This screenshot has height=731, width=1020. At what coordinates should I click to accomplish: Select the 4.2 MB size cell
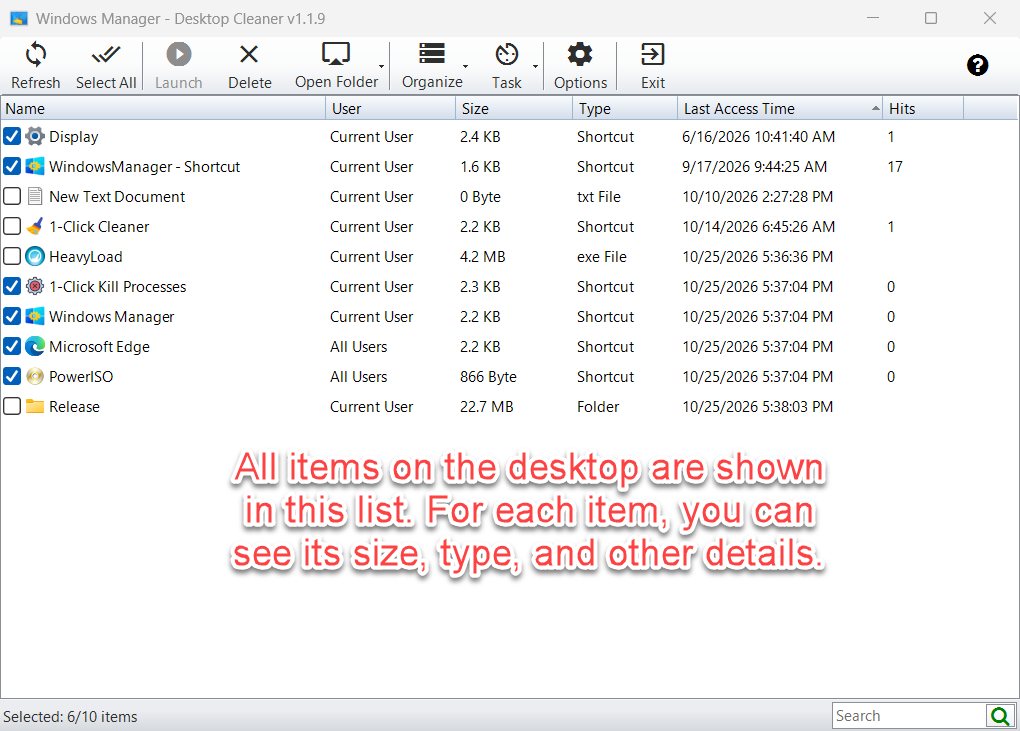pyautogui.click(x=483, y=257)
